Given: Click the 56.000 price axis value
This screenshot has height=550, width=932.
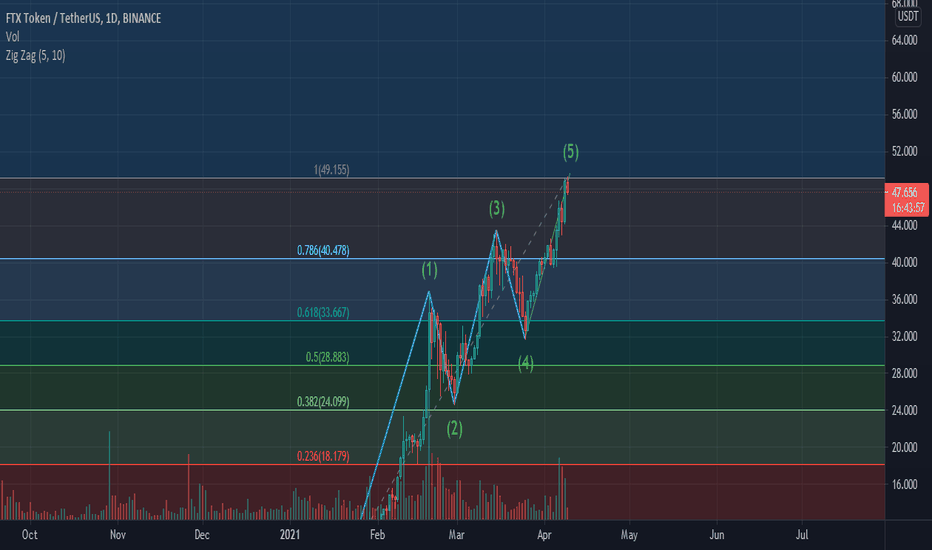Looking at the screenshot, I should tap(904, 114).
